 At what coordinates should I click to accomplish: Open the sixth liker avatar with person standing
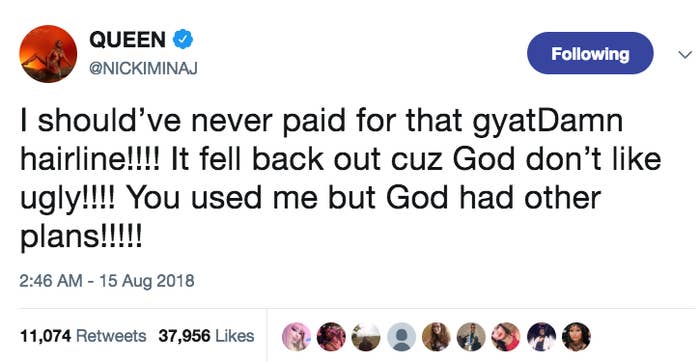[471, 337]
